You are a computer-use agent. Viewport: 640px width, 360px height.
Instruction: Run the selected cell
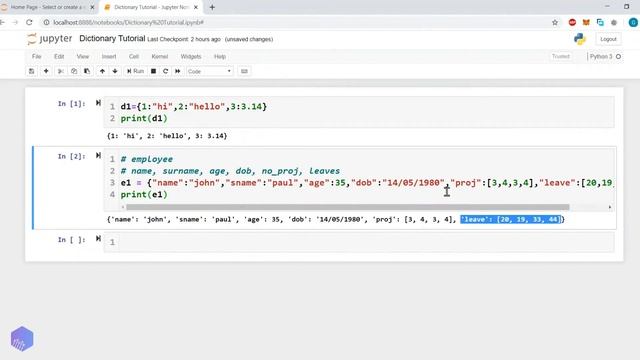tap(136, 71)
